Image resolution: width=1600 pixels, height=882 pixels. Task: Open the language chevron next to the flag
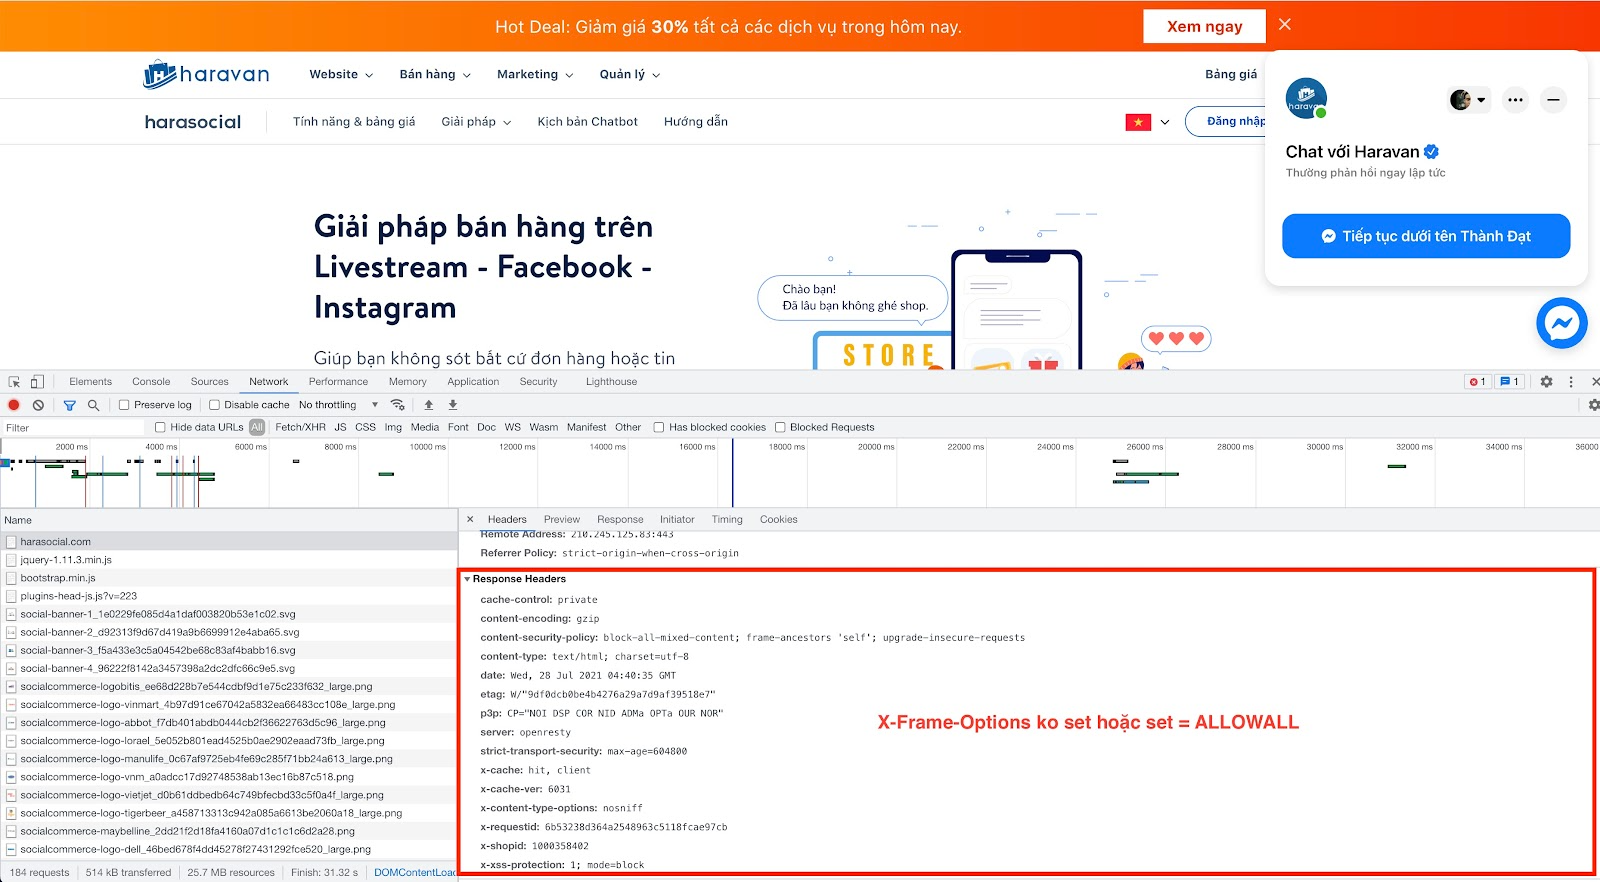coord(1165,122)
